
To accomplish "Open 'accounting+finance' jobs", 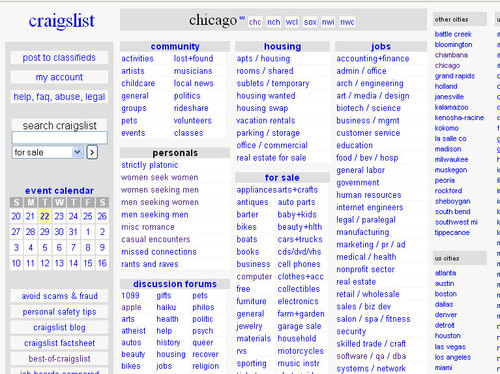I will click(x=373, y=59).
